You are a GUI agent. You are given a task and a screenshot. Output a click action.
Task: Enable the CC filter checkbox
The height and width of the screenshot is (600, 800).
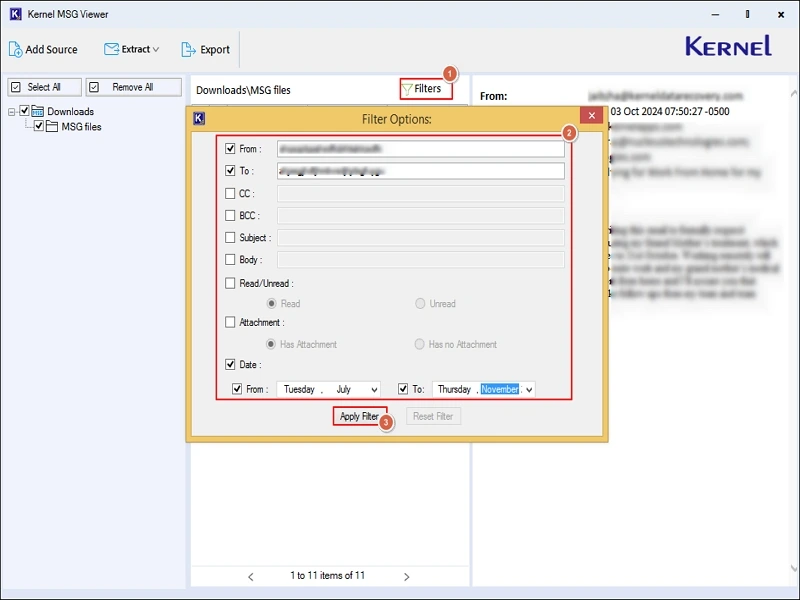(230, 194)
